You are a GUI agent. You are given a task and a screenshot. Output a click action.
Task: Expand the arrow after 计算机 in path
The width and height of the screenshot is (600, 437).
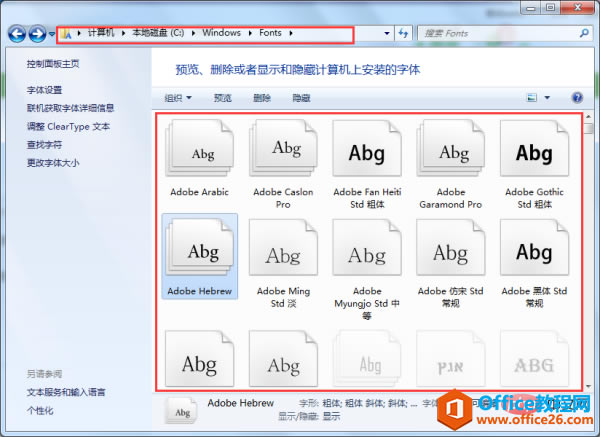(x=123, y=33)
